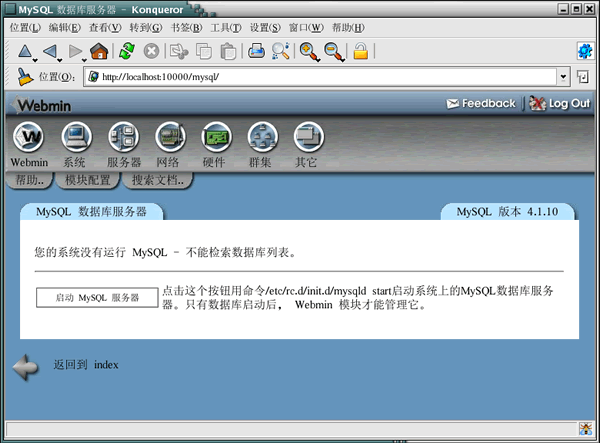Zoom out with the minus magnifier icon

pyautogui.click(x=334, y=52)
